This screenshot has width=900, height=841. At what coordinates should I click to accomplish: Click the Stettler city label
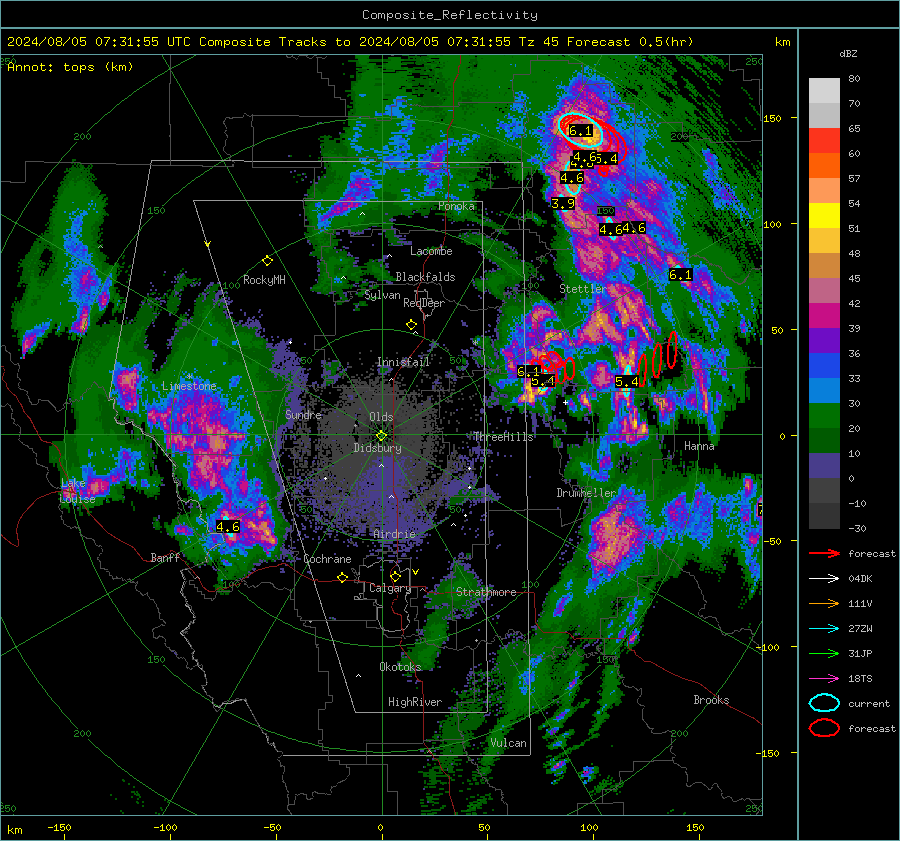583,289
